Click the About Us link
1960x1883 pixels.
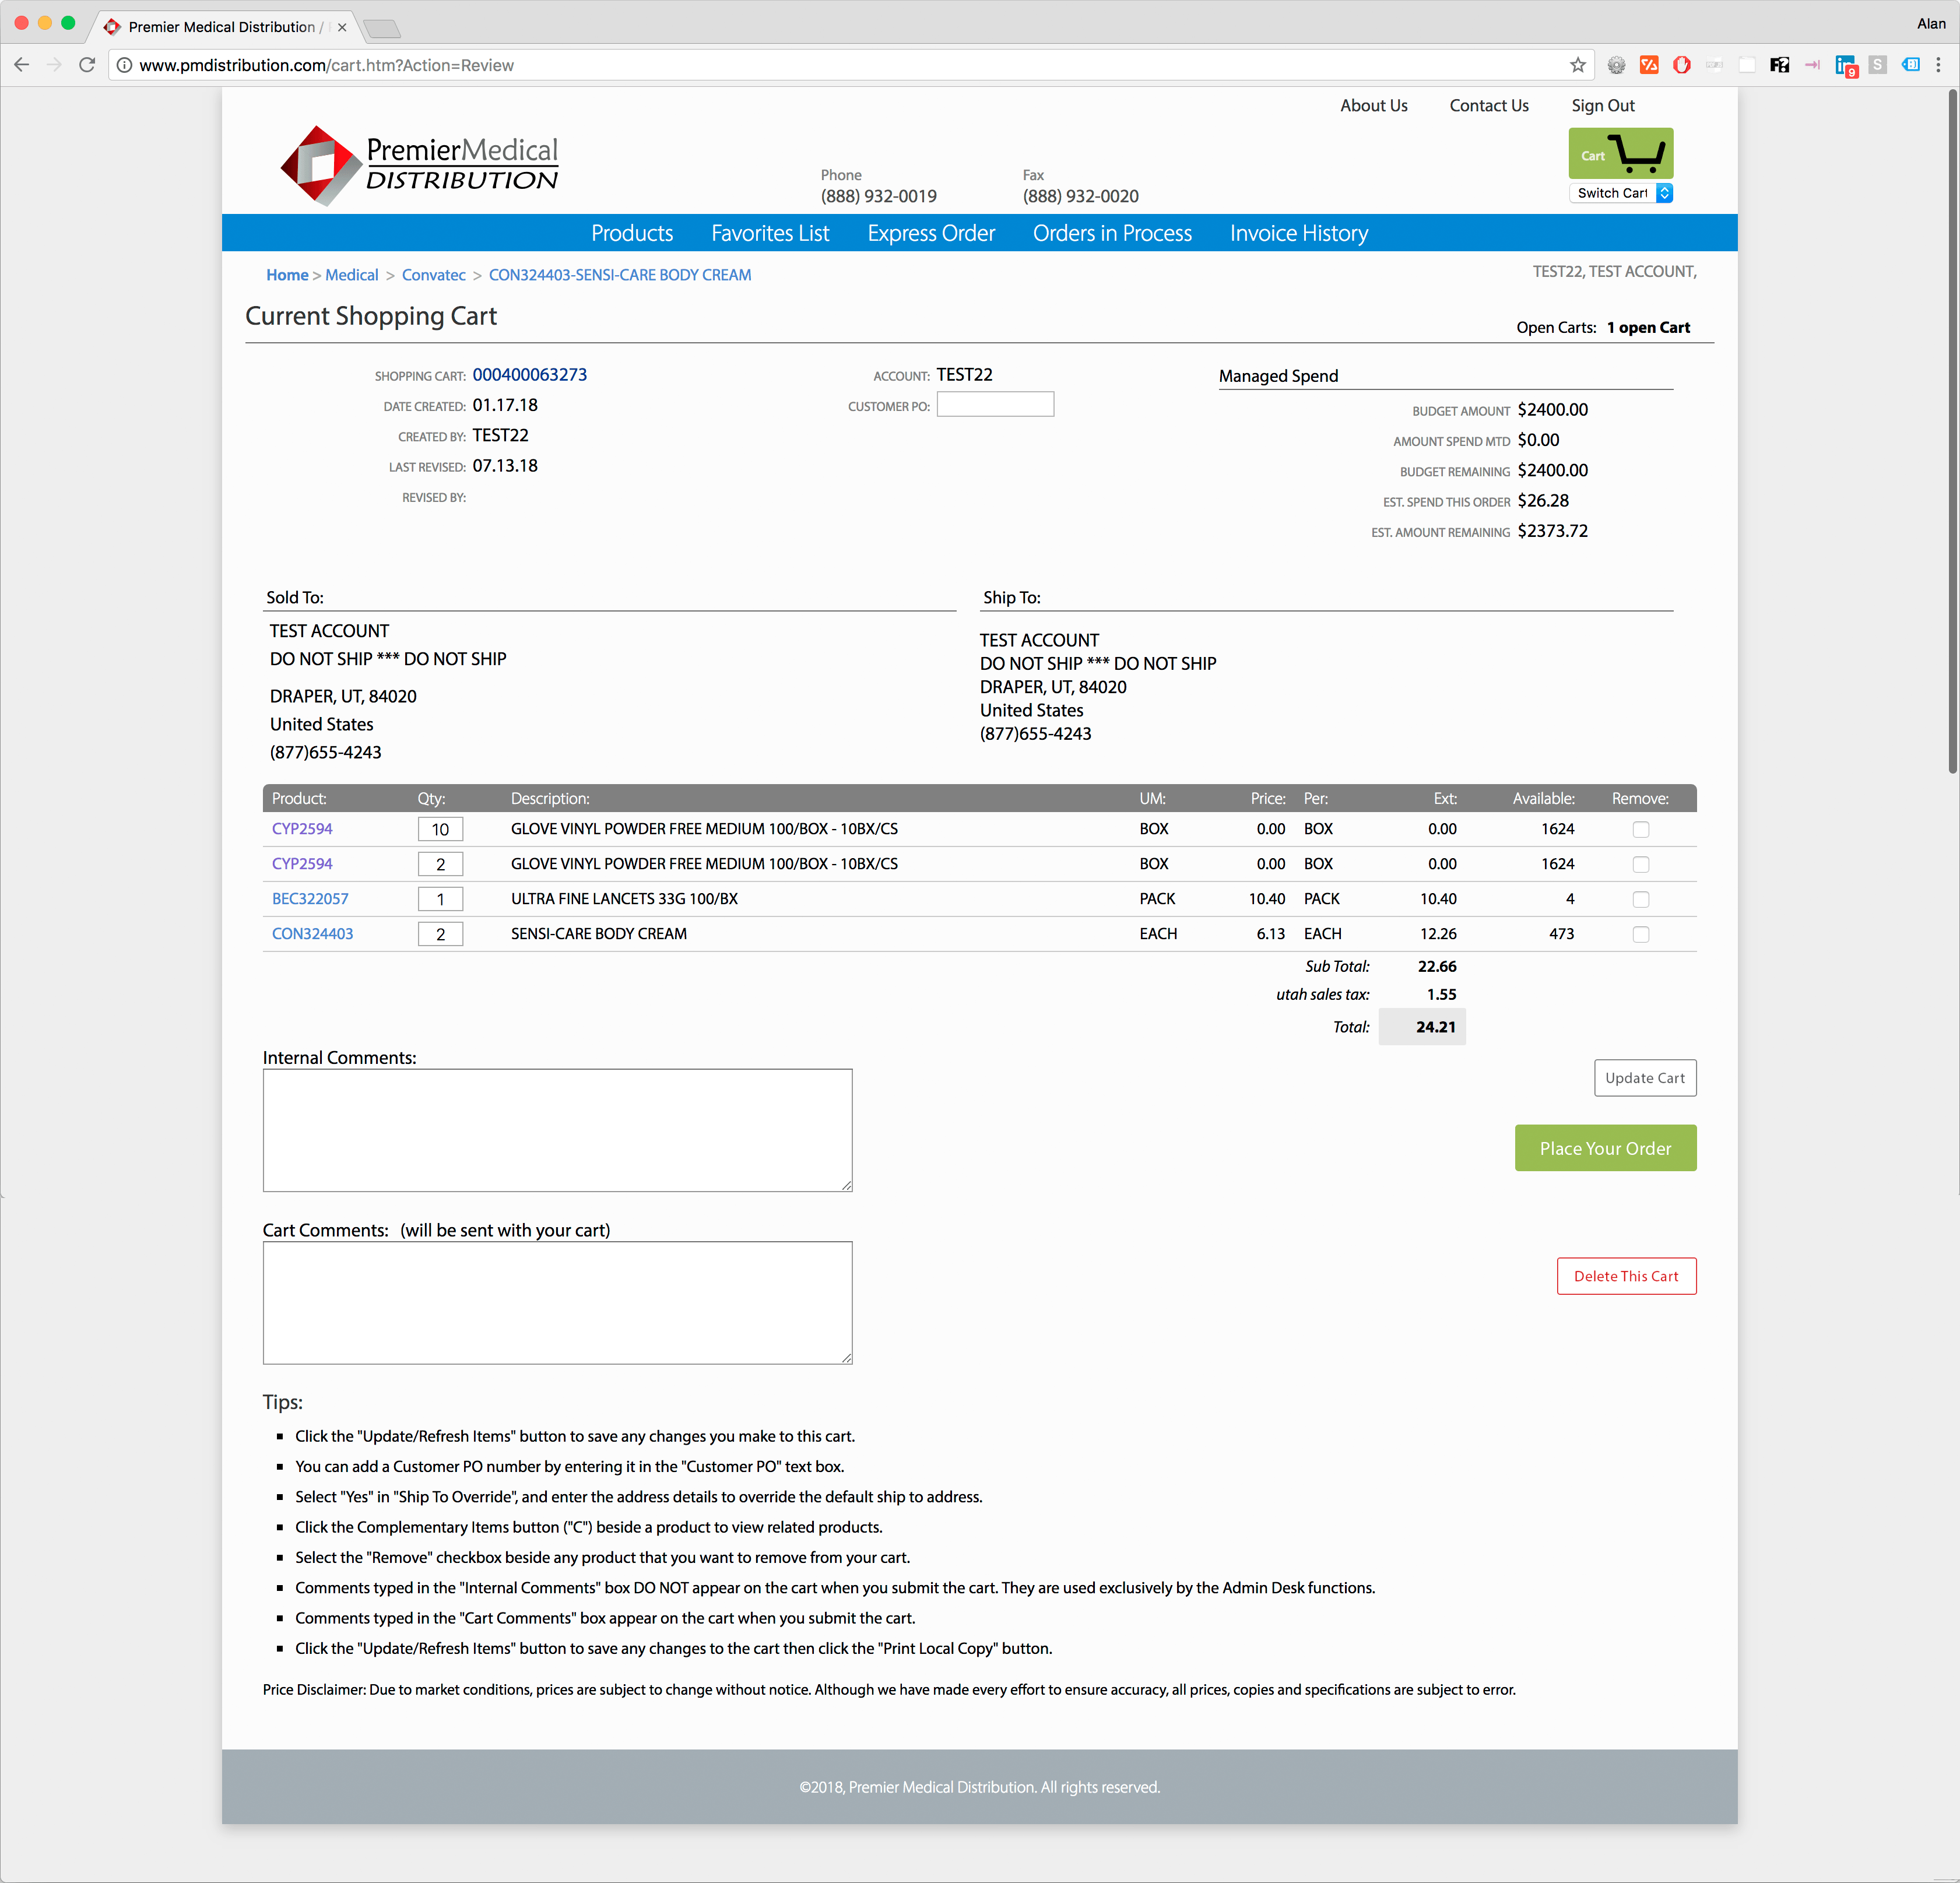pyautogui.click(x=1373, y=106)
